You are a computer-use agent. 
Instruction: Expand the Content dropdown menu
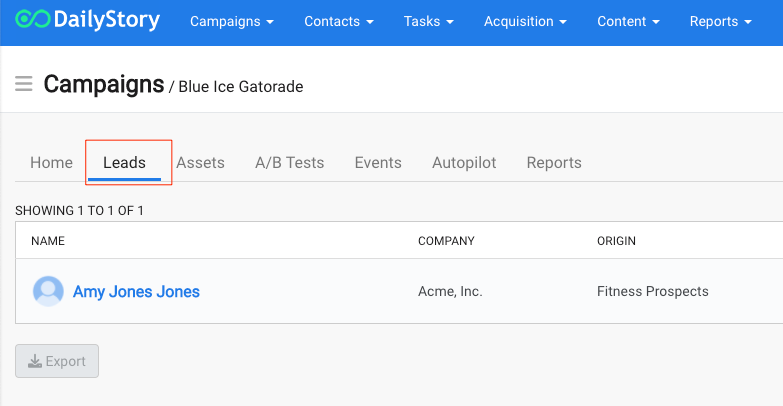click(x=628, y=21)
